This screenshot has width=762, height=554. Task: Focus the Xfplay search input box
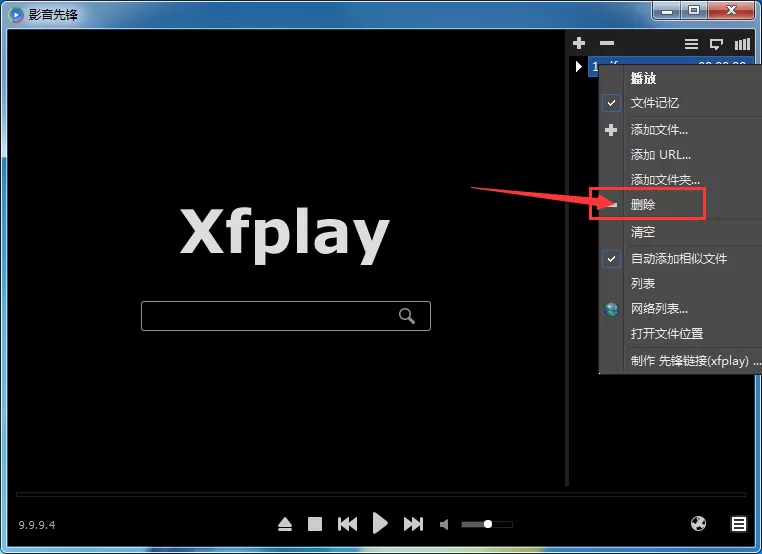coord(286,316)
